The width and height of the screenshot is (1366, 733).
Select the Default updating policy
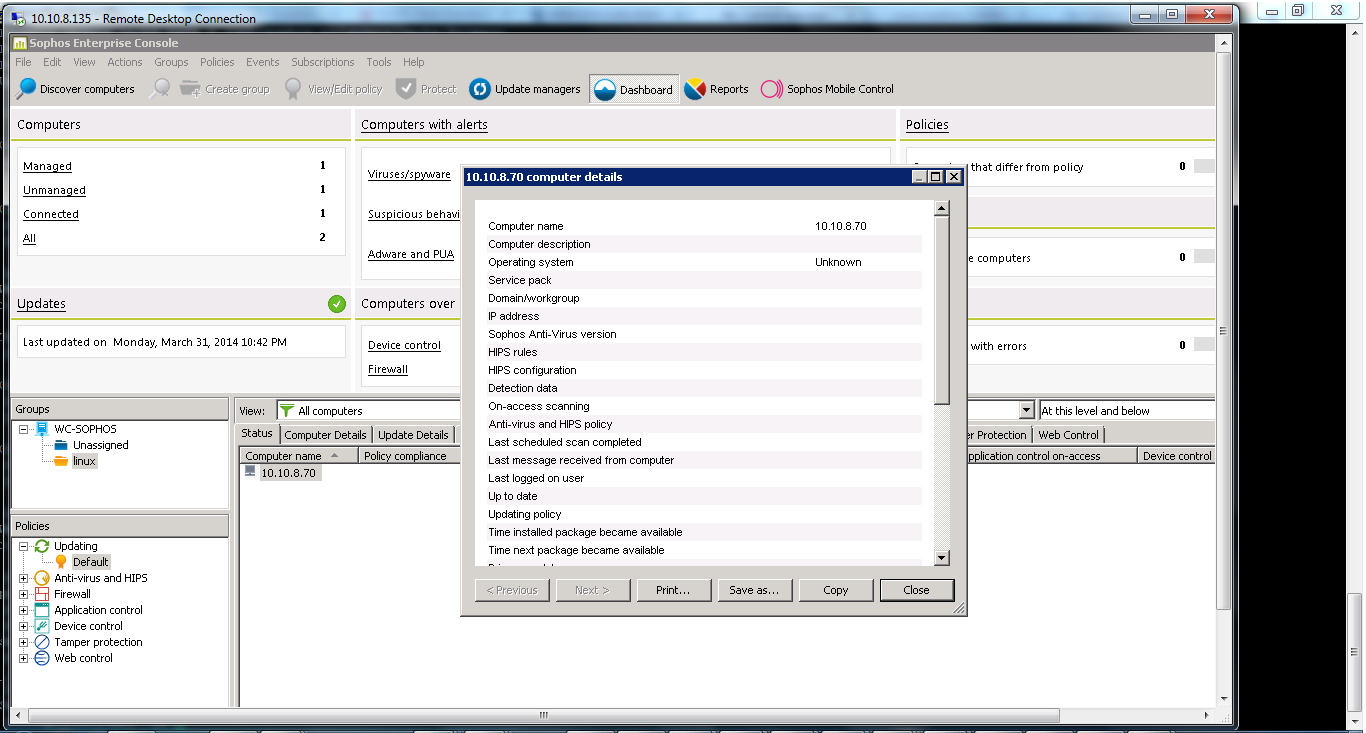point(91,562)
